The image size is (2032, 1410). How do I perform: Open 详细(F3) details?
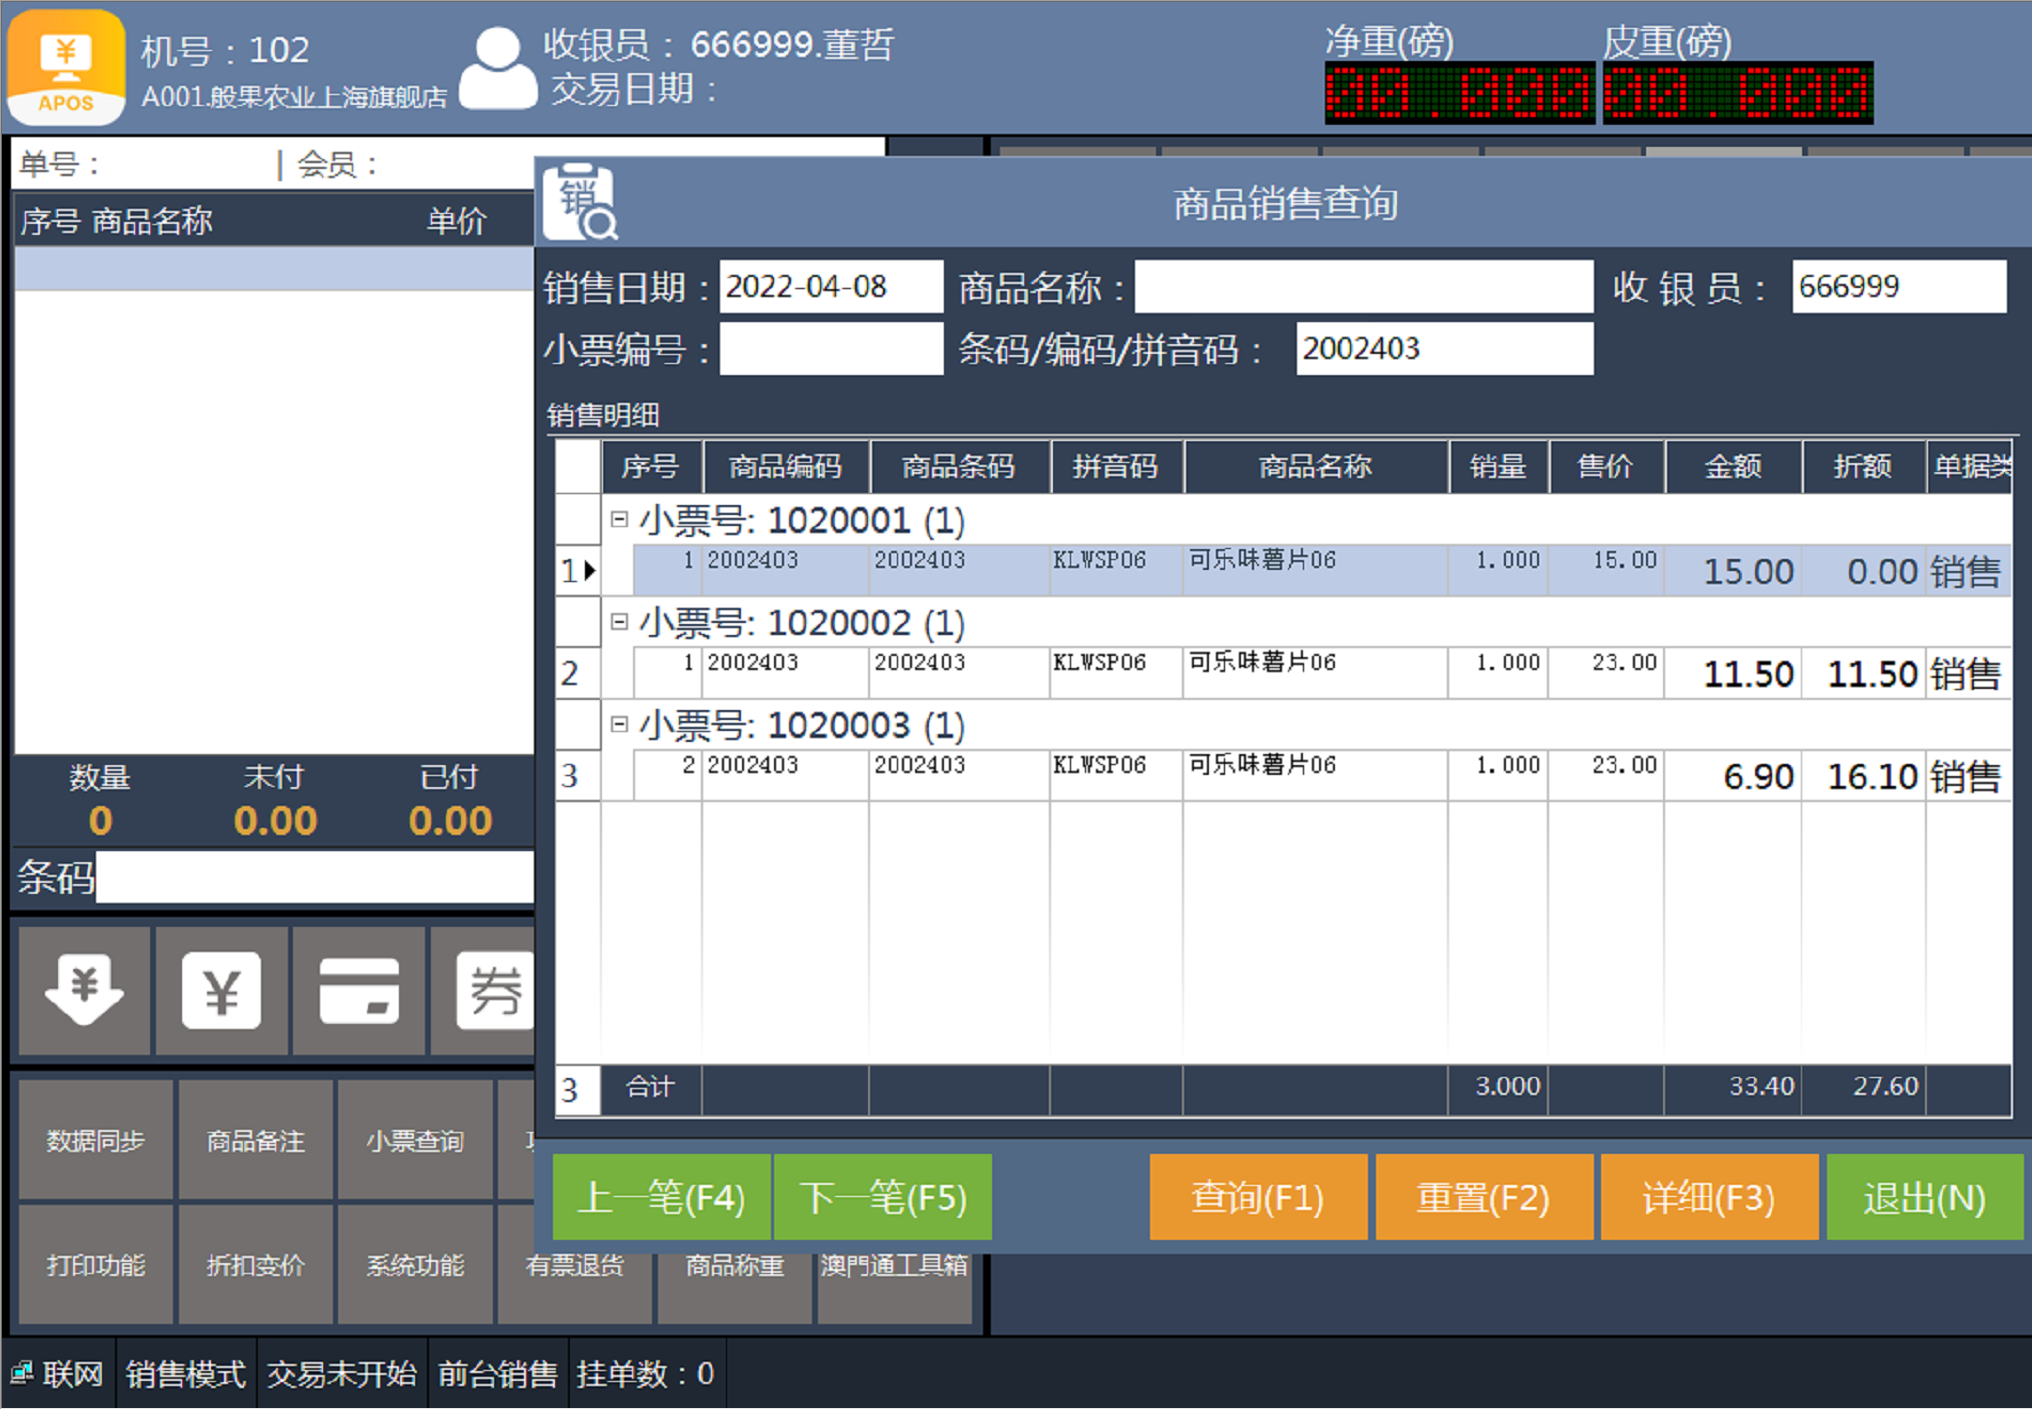[1708, 1197]
